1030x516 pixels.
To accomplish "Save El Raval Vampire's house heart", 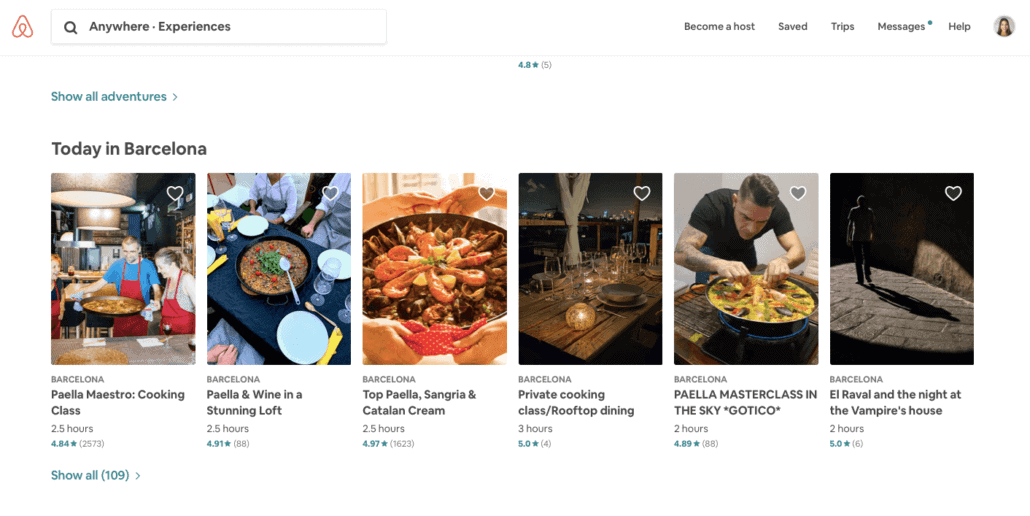I will coord(953,193).
